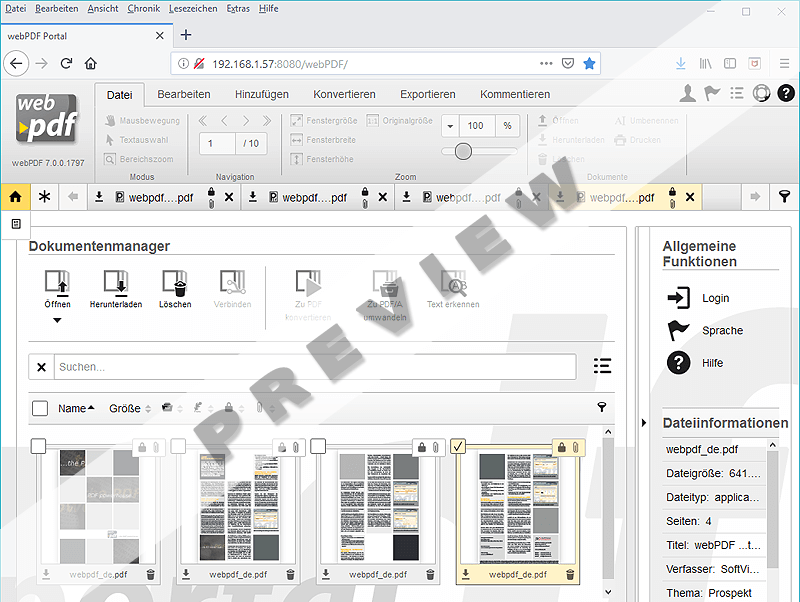Open the Exportieren ribbon tab
This screenshot has width=800, height=602.
coord(427,94)
